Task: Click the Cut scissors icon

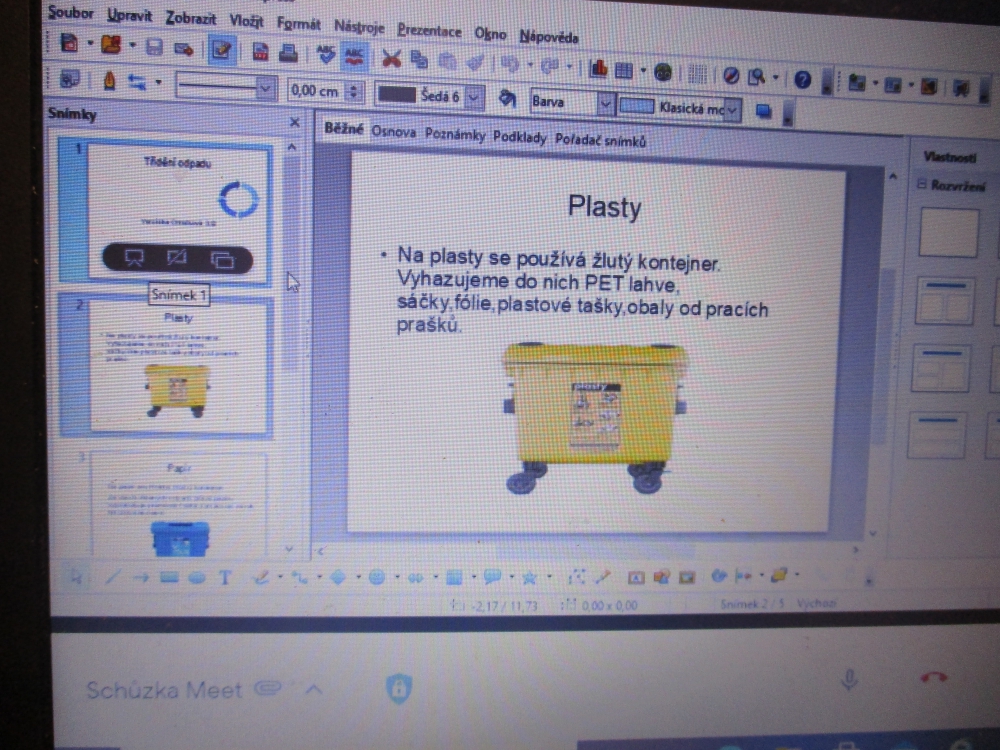Action: [x=391, y=59]
